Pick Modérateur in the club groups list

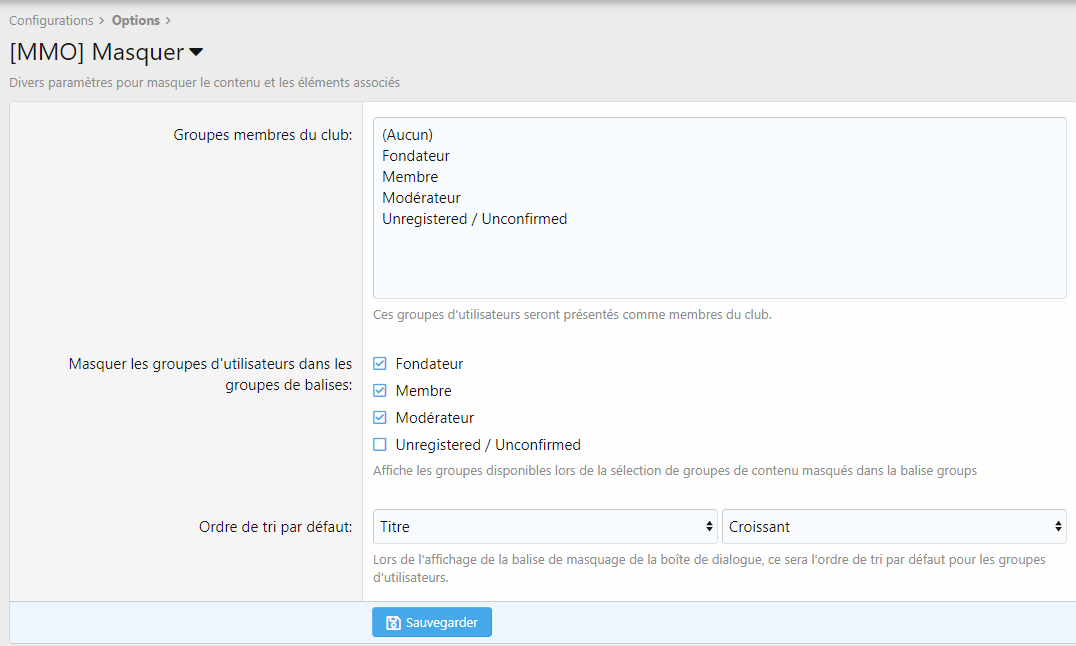tap(421, 198)
